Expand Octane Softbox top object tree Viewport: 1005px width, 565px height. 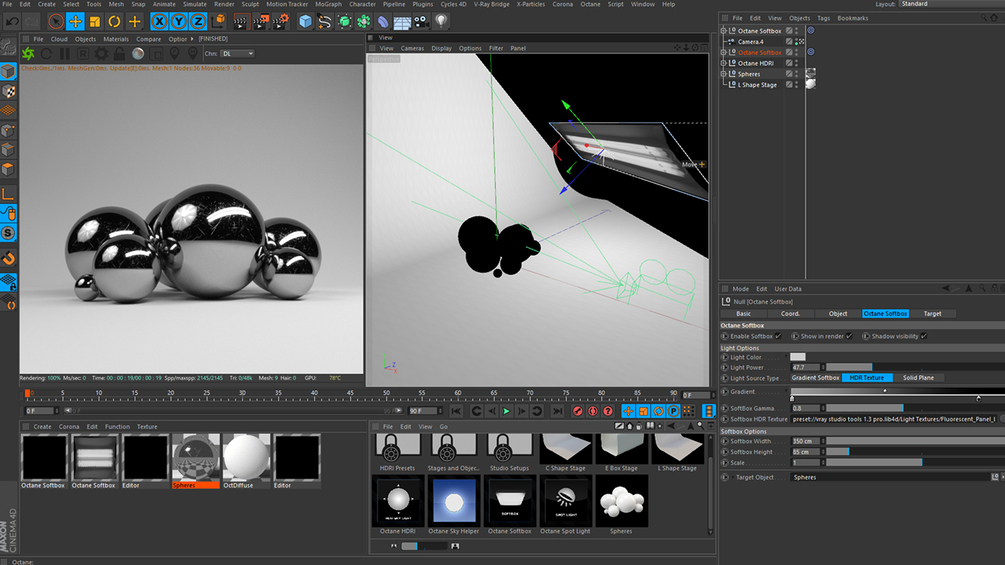point(724,31)
